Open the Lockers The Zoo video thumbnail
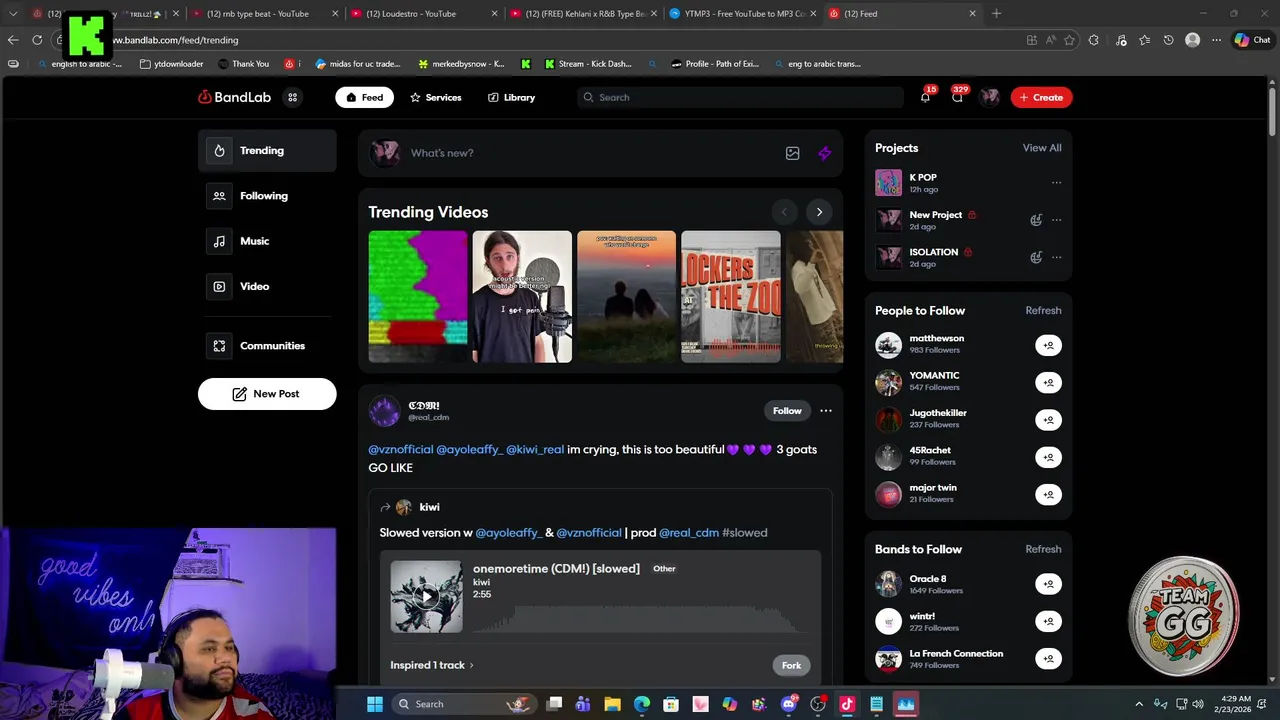The width and height of the screenshot is (1280, 720). coord(731,296)
